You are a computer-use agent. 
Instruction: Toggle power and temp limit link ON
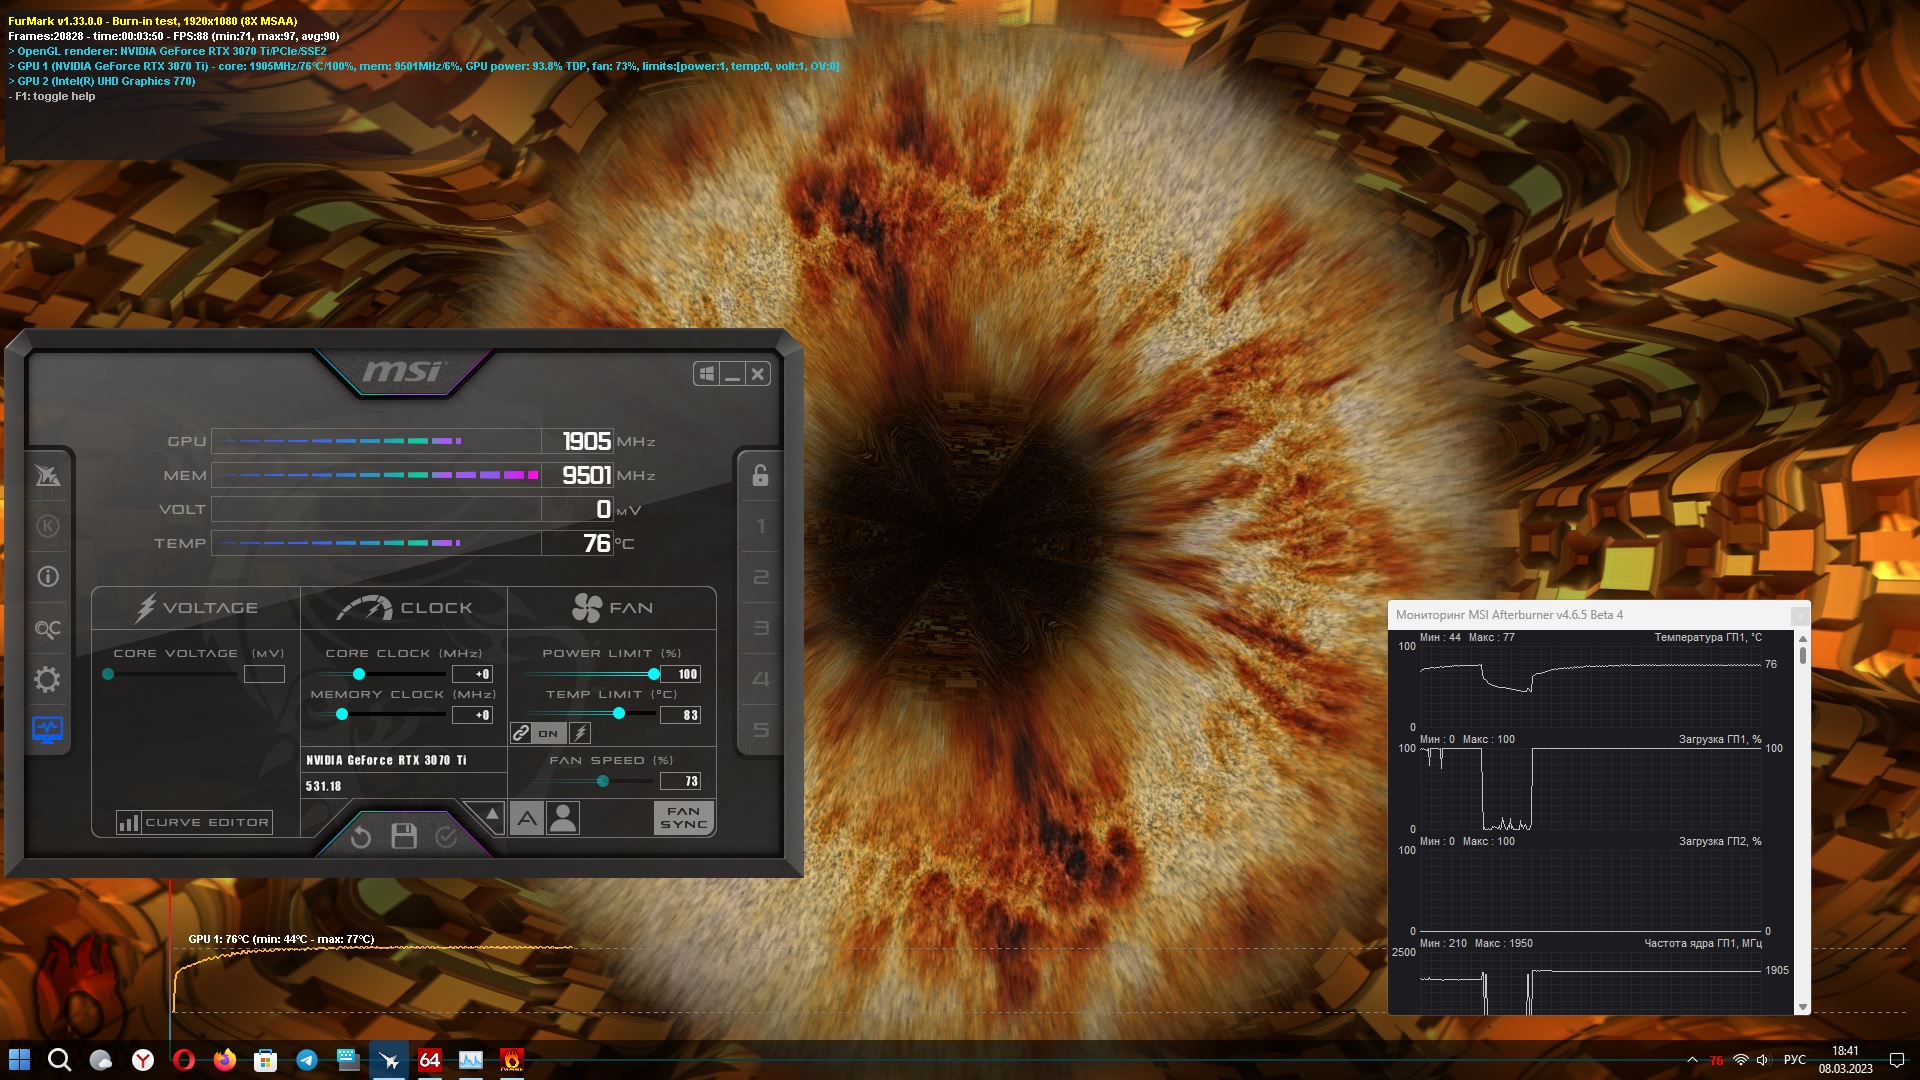pyautogui.click(x=538, y=733)
